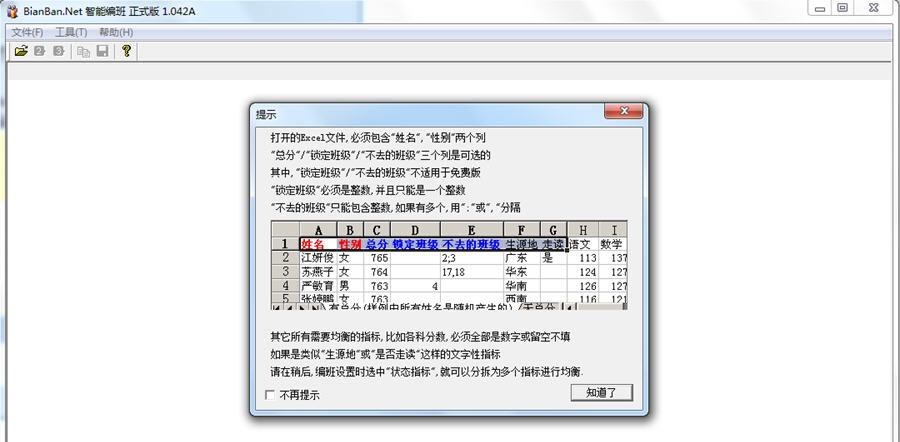900x442 pixels.
Task: Click the greyed step 3 toolbar icon
Action: 58,51
